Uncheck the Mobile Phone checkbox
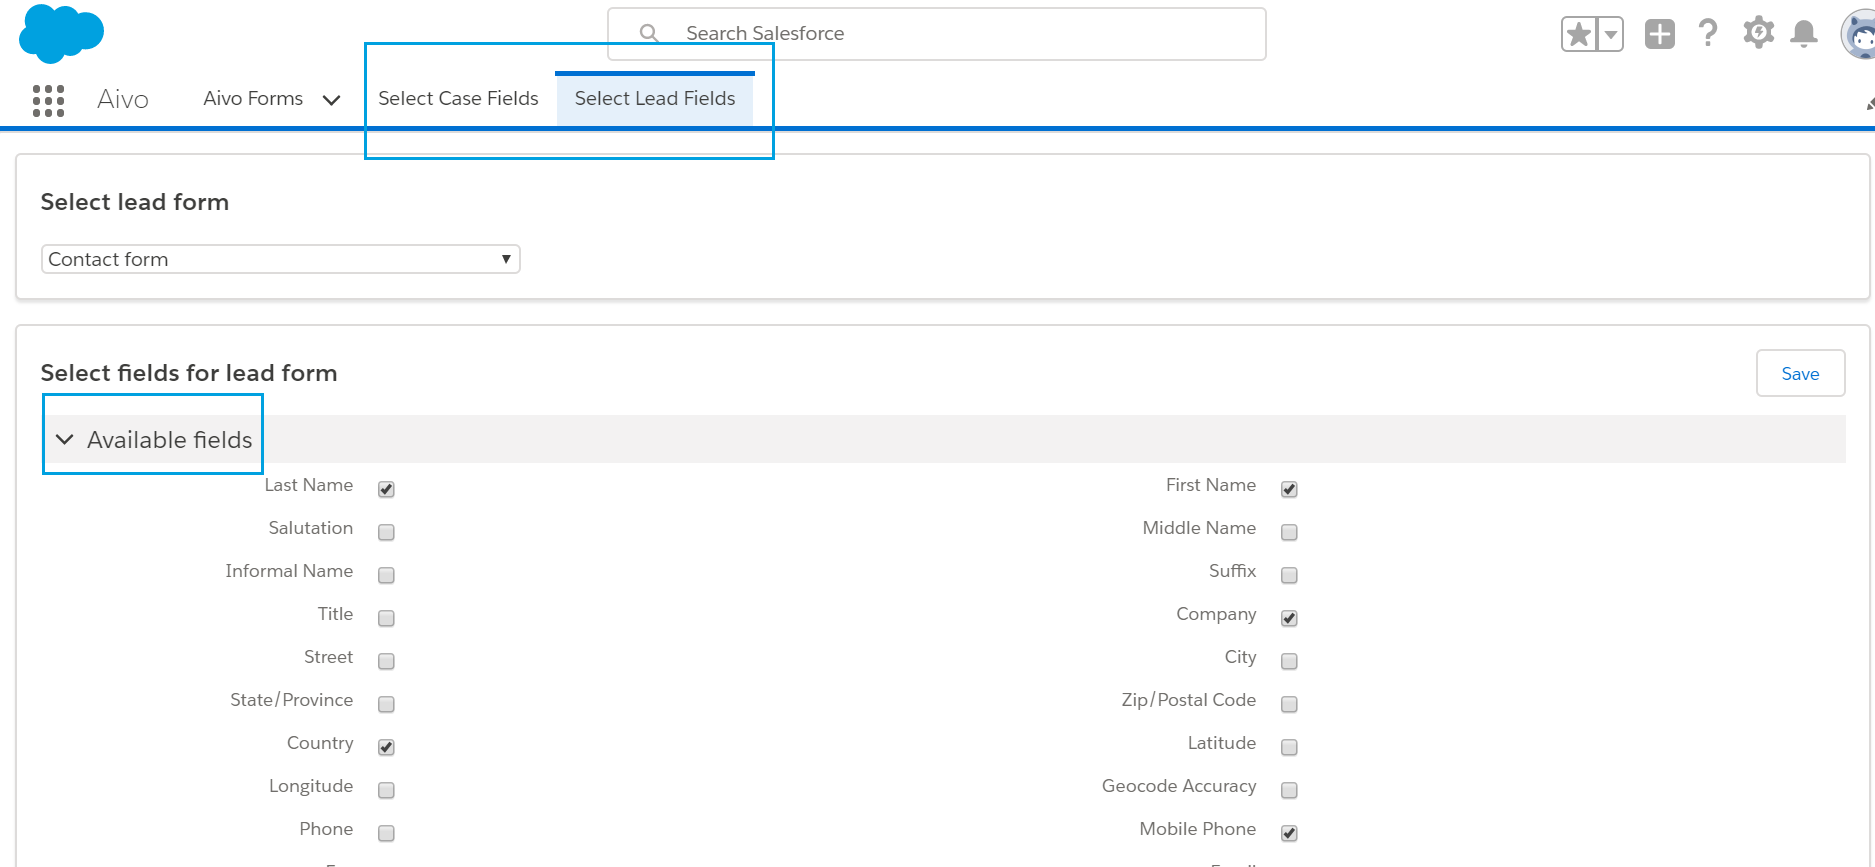Viewport: 1875px width, 867px height. click(1289, 833)
